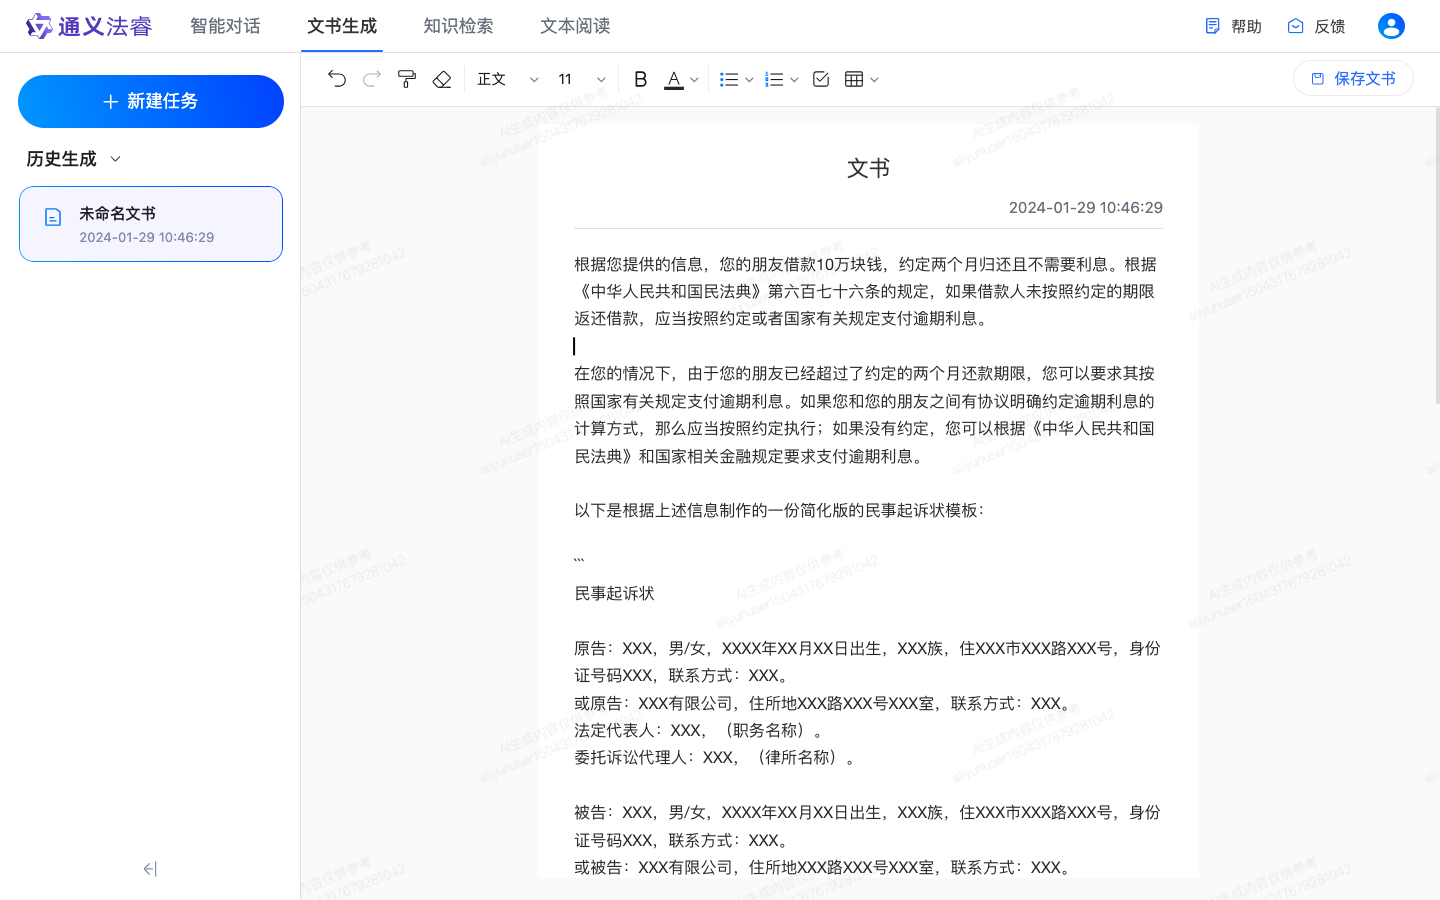Image resolution: width=1440 pixels, height=900 pixels.
Task: Click the numbered list icon
Action: tap(776, 78)
